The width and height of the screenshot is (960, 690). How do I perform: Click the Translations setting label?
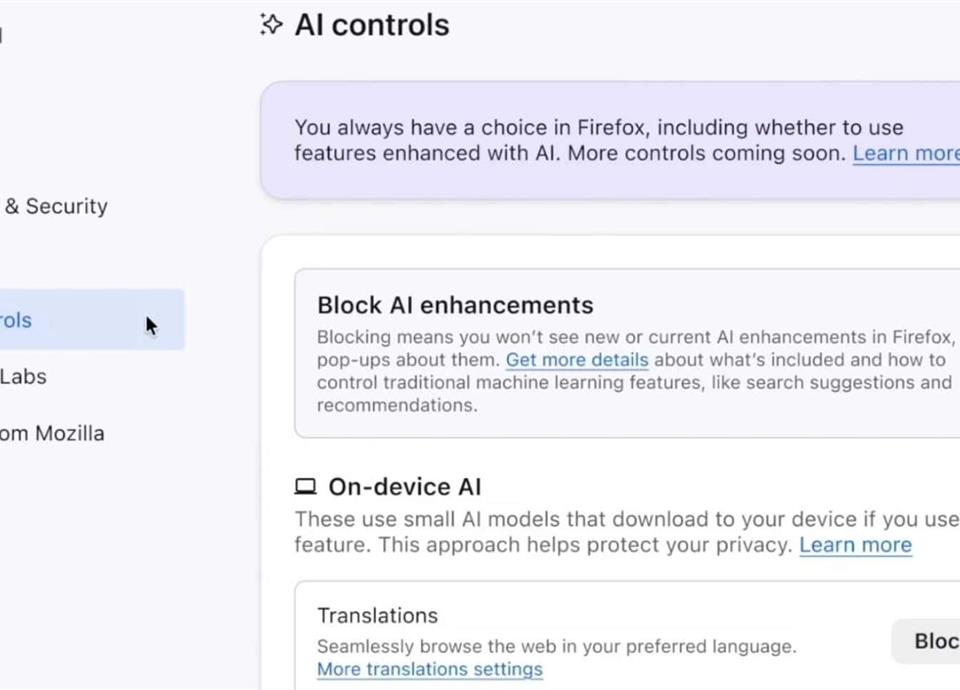pyautogui.click(x=377, y=616)
